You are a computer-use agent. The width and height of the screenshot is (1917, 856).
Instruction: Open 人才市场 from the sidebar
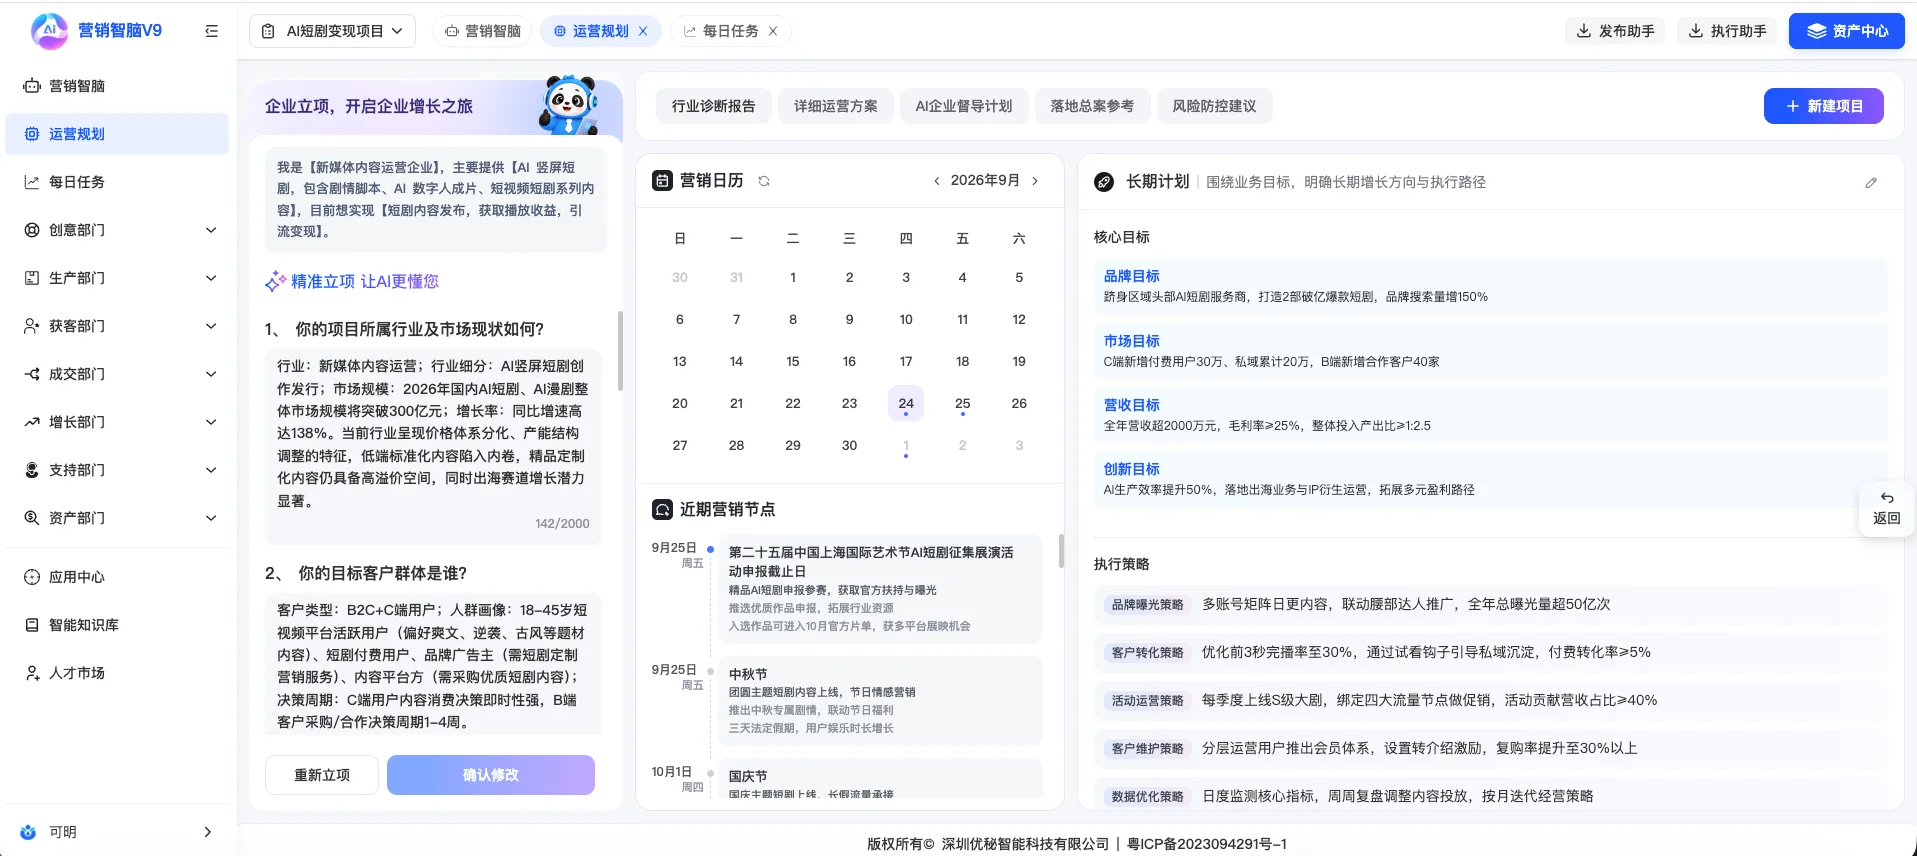(x=117, y=673)
